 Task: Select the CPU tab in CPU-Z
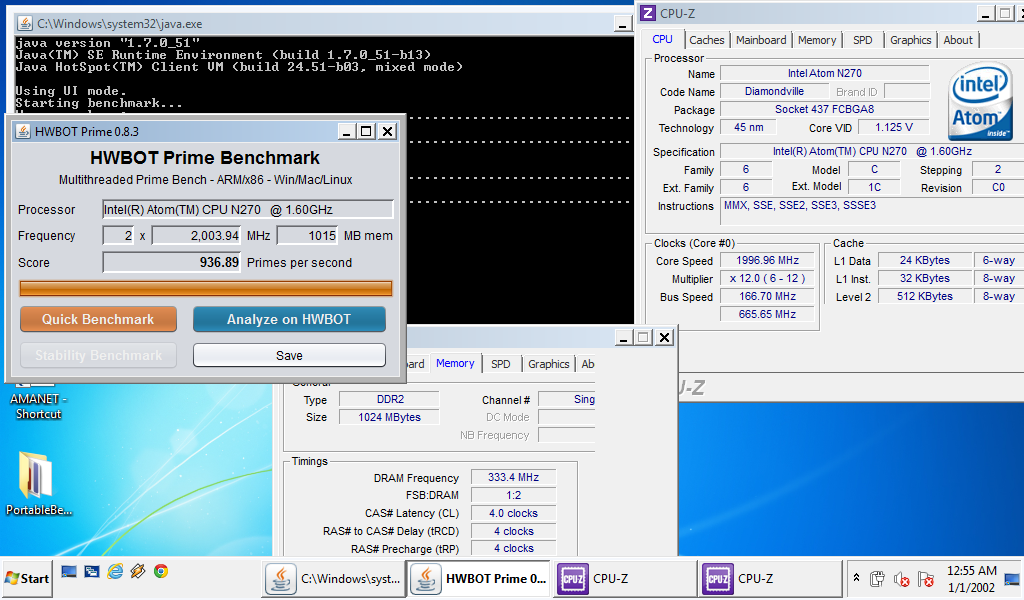click(663, 39)
